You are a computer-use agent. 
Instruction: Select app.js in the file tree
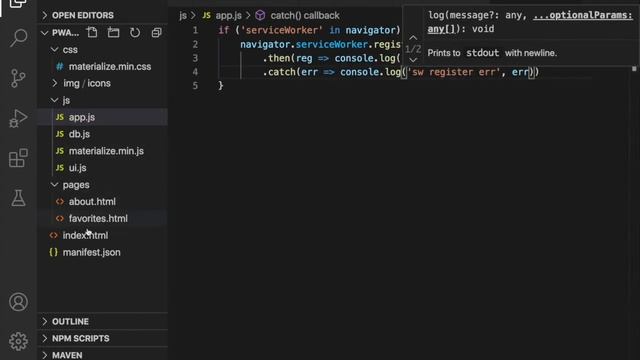[102, 117]
